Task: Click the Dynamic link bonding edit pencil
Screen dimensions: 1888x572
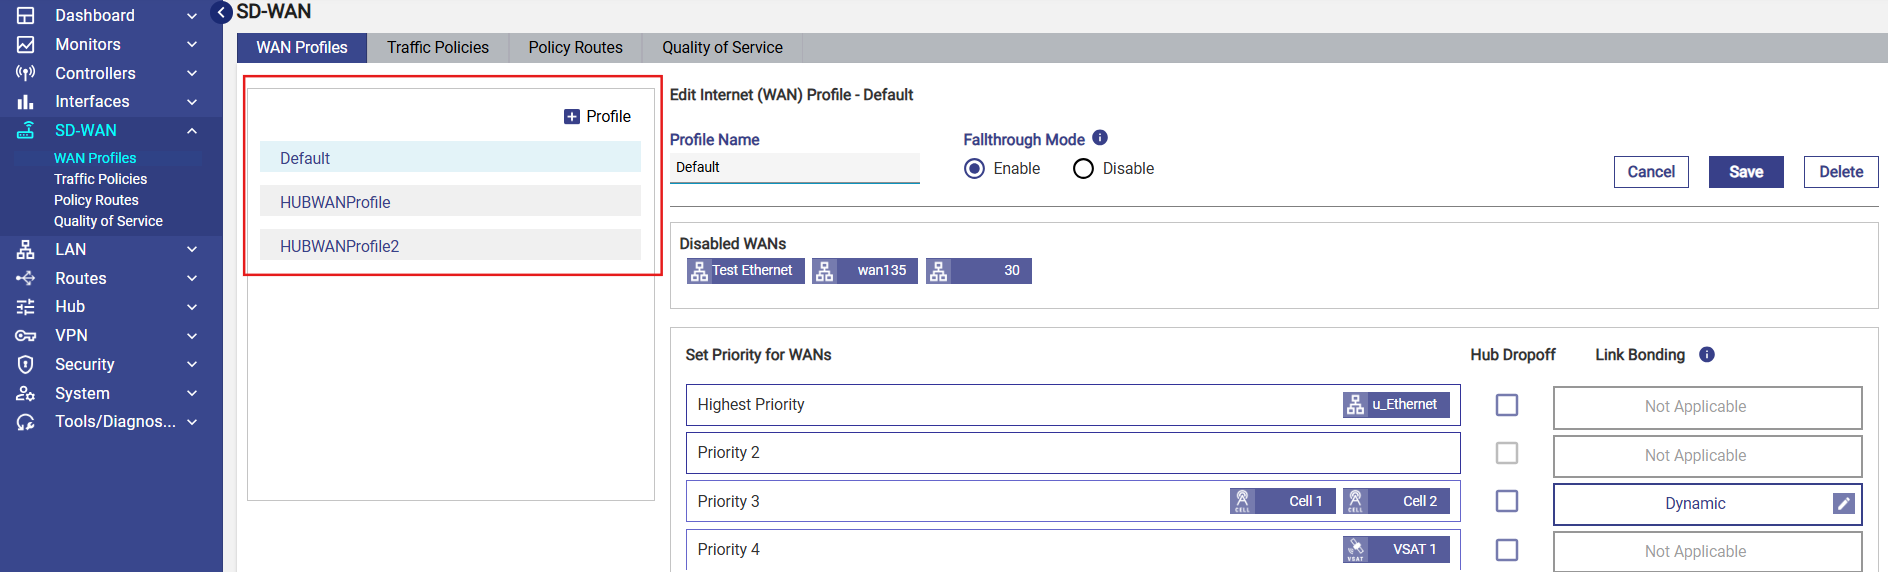Action: point(1843,503)
